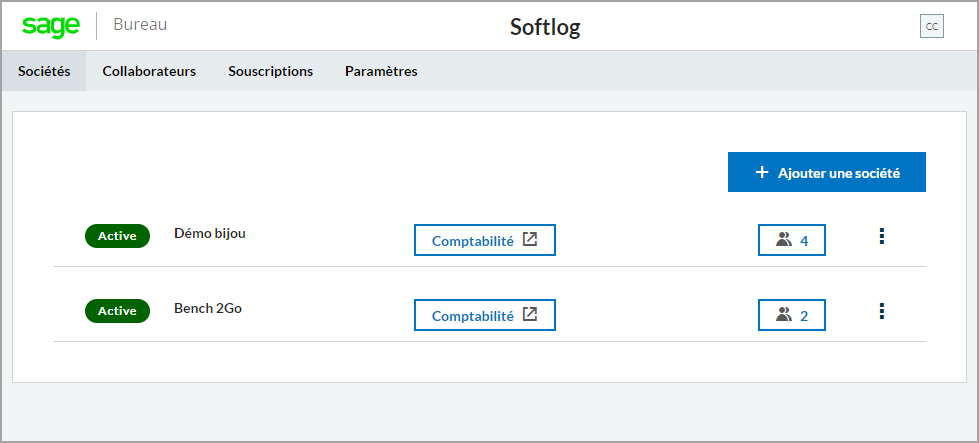Click the Bureau label in header
Image resolution: width=979 pixels, height=443 pixels.
(x=140, y=25)
